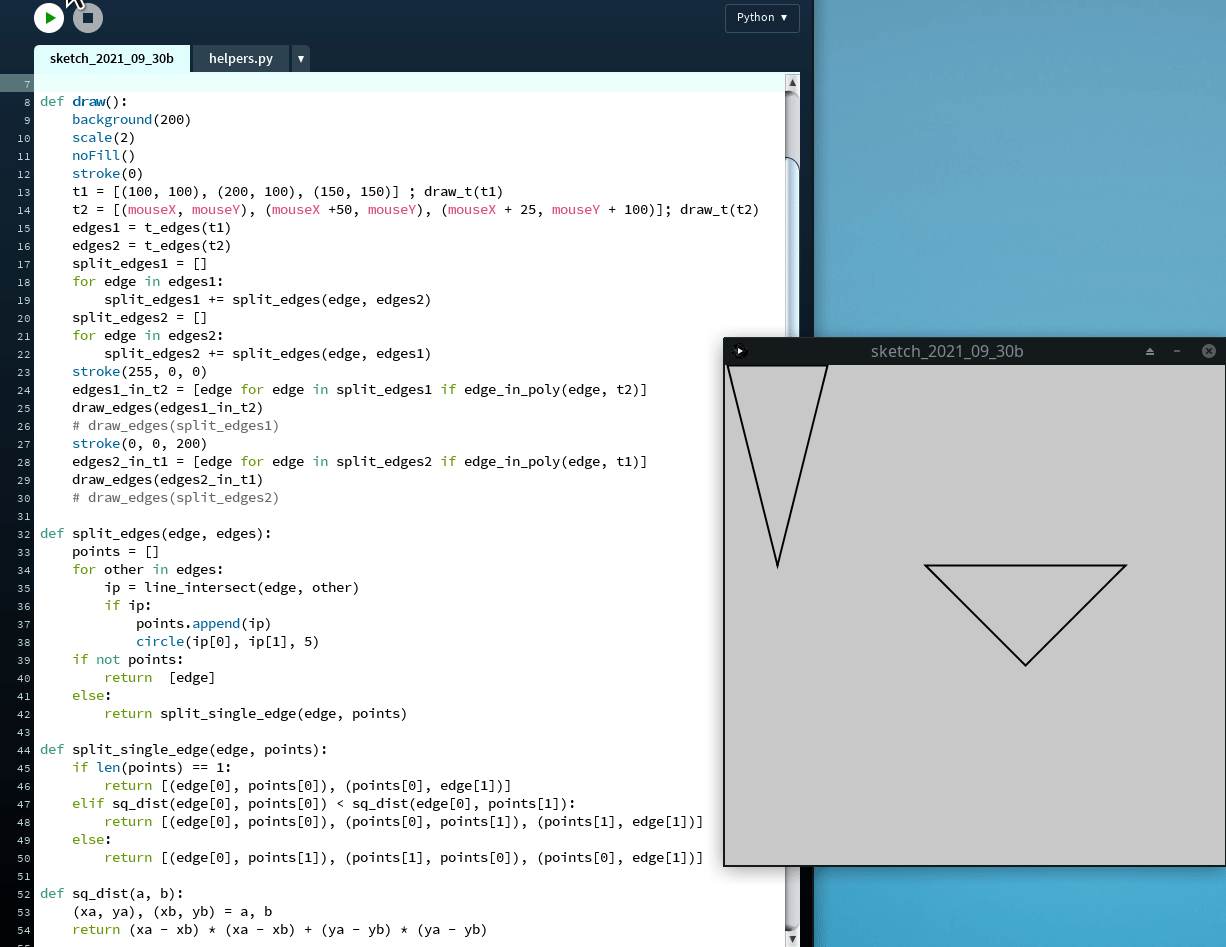The height and width of the screenshot is (947, 1226).
Task: Close the sketch_2021_09_30b output window
Action: pos(1208,351)
